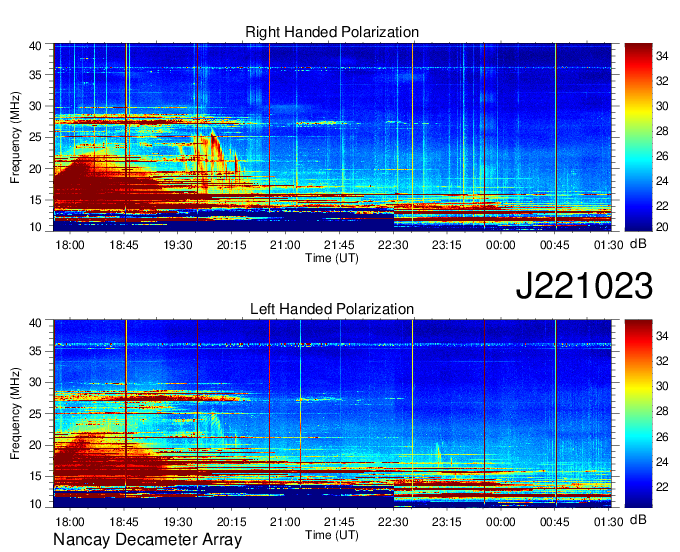Click the 26 label on Right Handed colorbar
The width and height of the screenshot is (680, 552).
point(662,156)
